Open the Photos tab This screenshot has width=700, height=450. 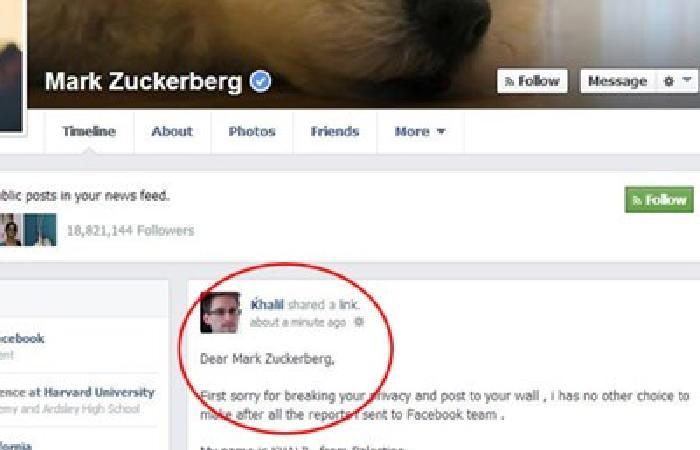pyautogui.click(x=252, y=132)
